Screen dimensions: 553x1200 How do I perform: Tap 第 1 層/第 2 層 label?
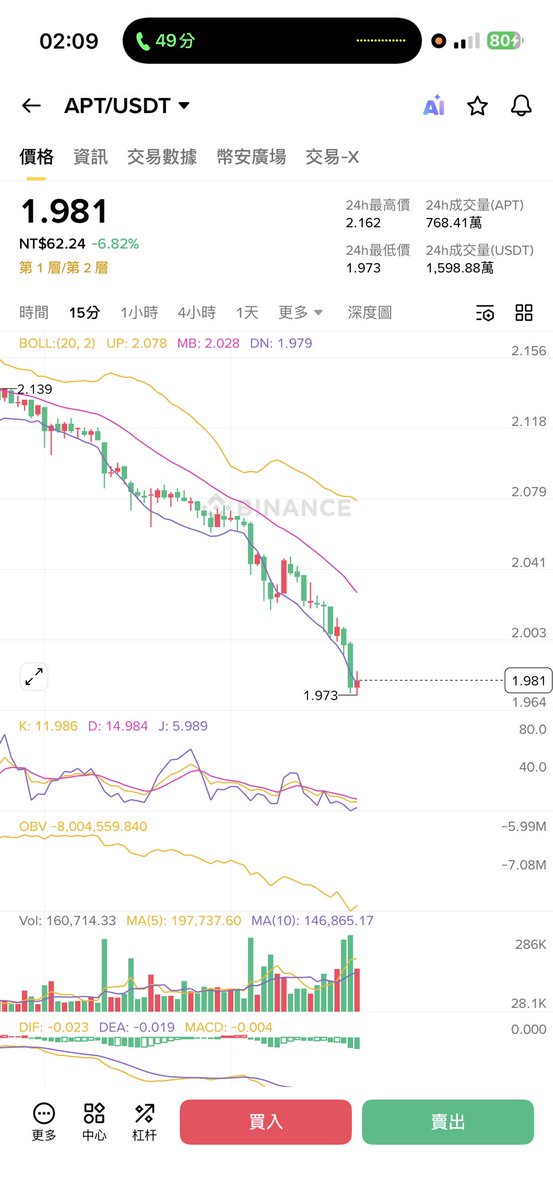click(x=64, y=268)
